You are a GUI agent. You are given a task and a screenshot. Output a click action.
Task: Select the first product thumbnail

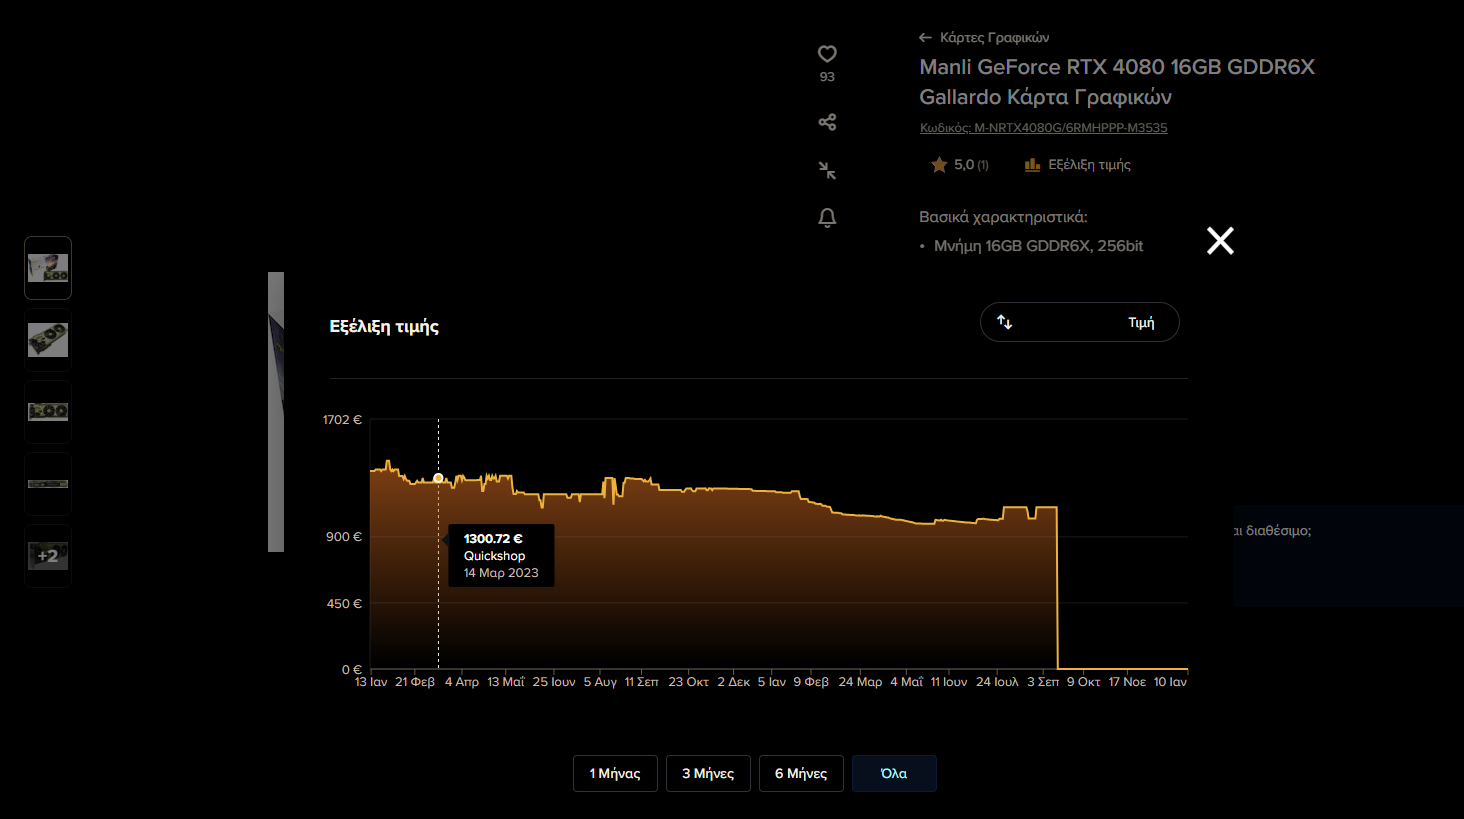pos(48,268)
